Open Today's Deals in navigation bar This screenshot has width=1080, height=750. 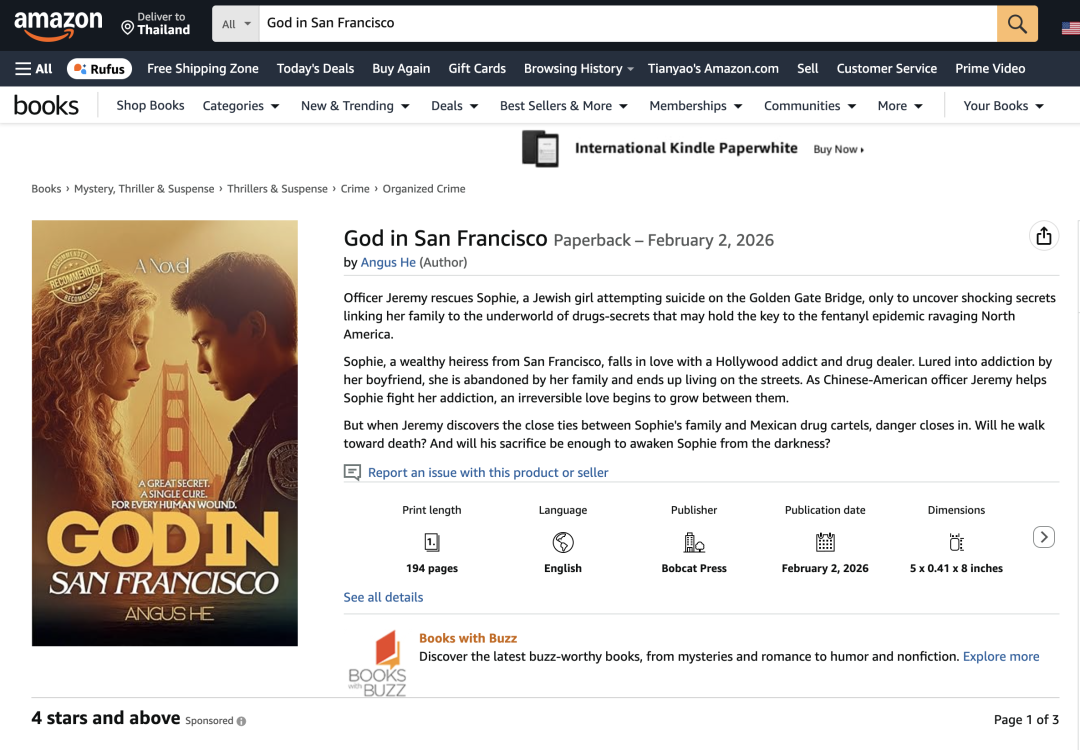click(315, 69)
